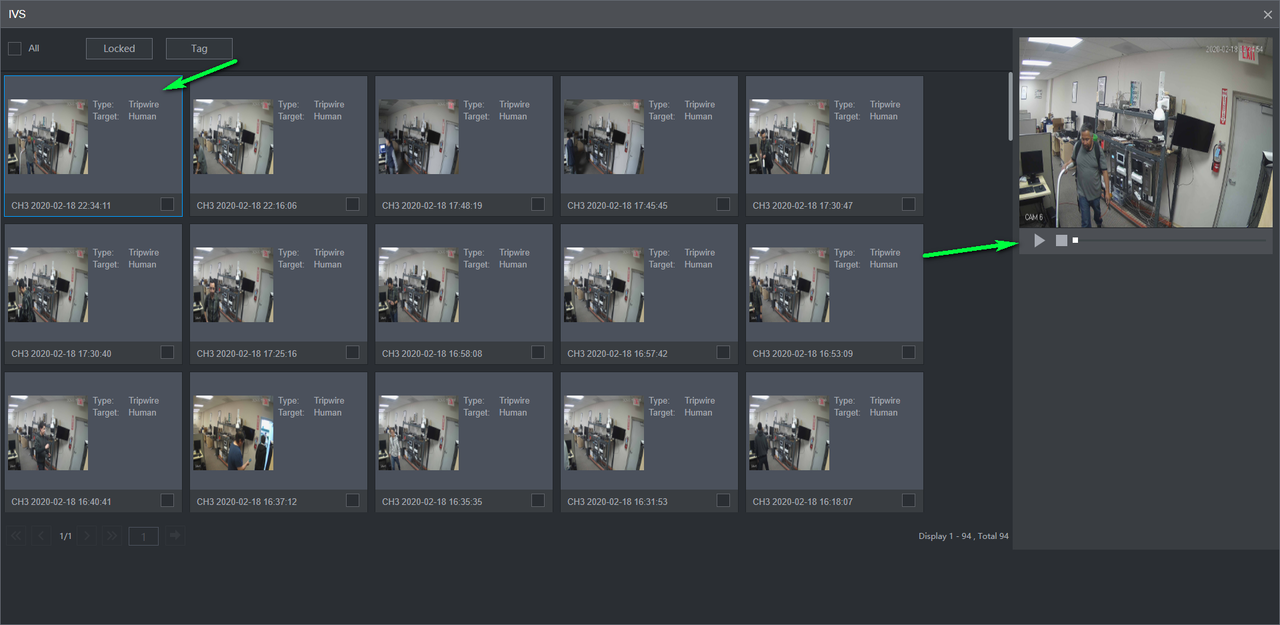This screenshot has width=1280, height=625.
Task: Tick checkbox for the 16:18:07 event
Action: click(908, 500)
